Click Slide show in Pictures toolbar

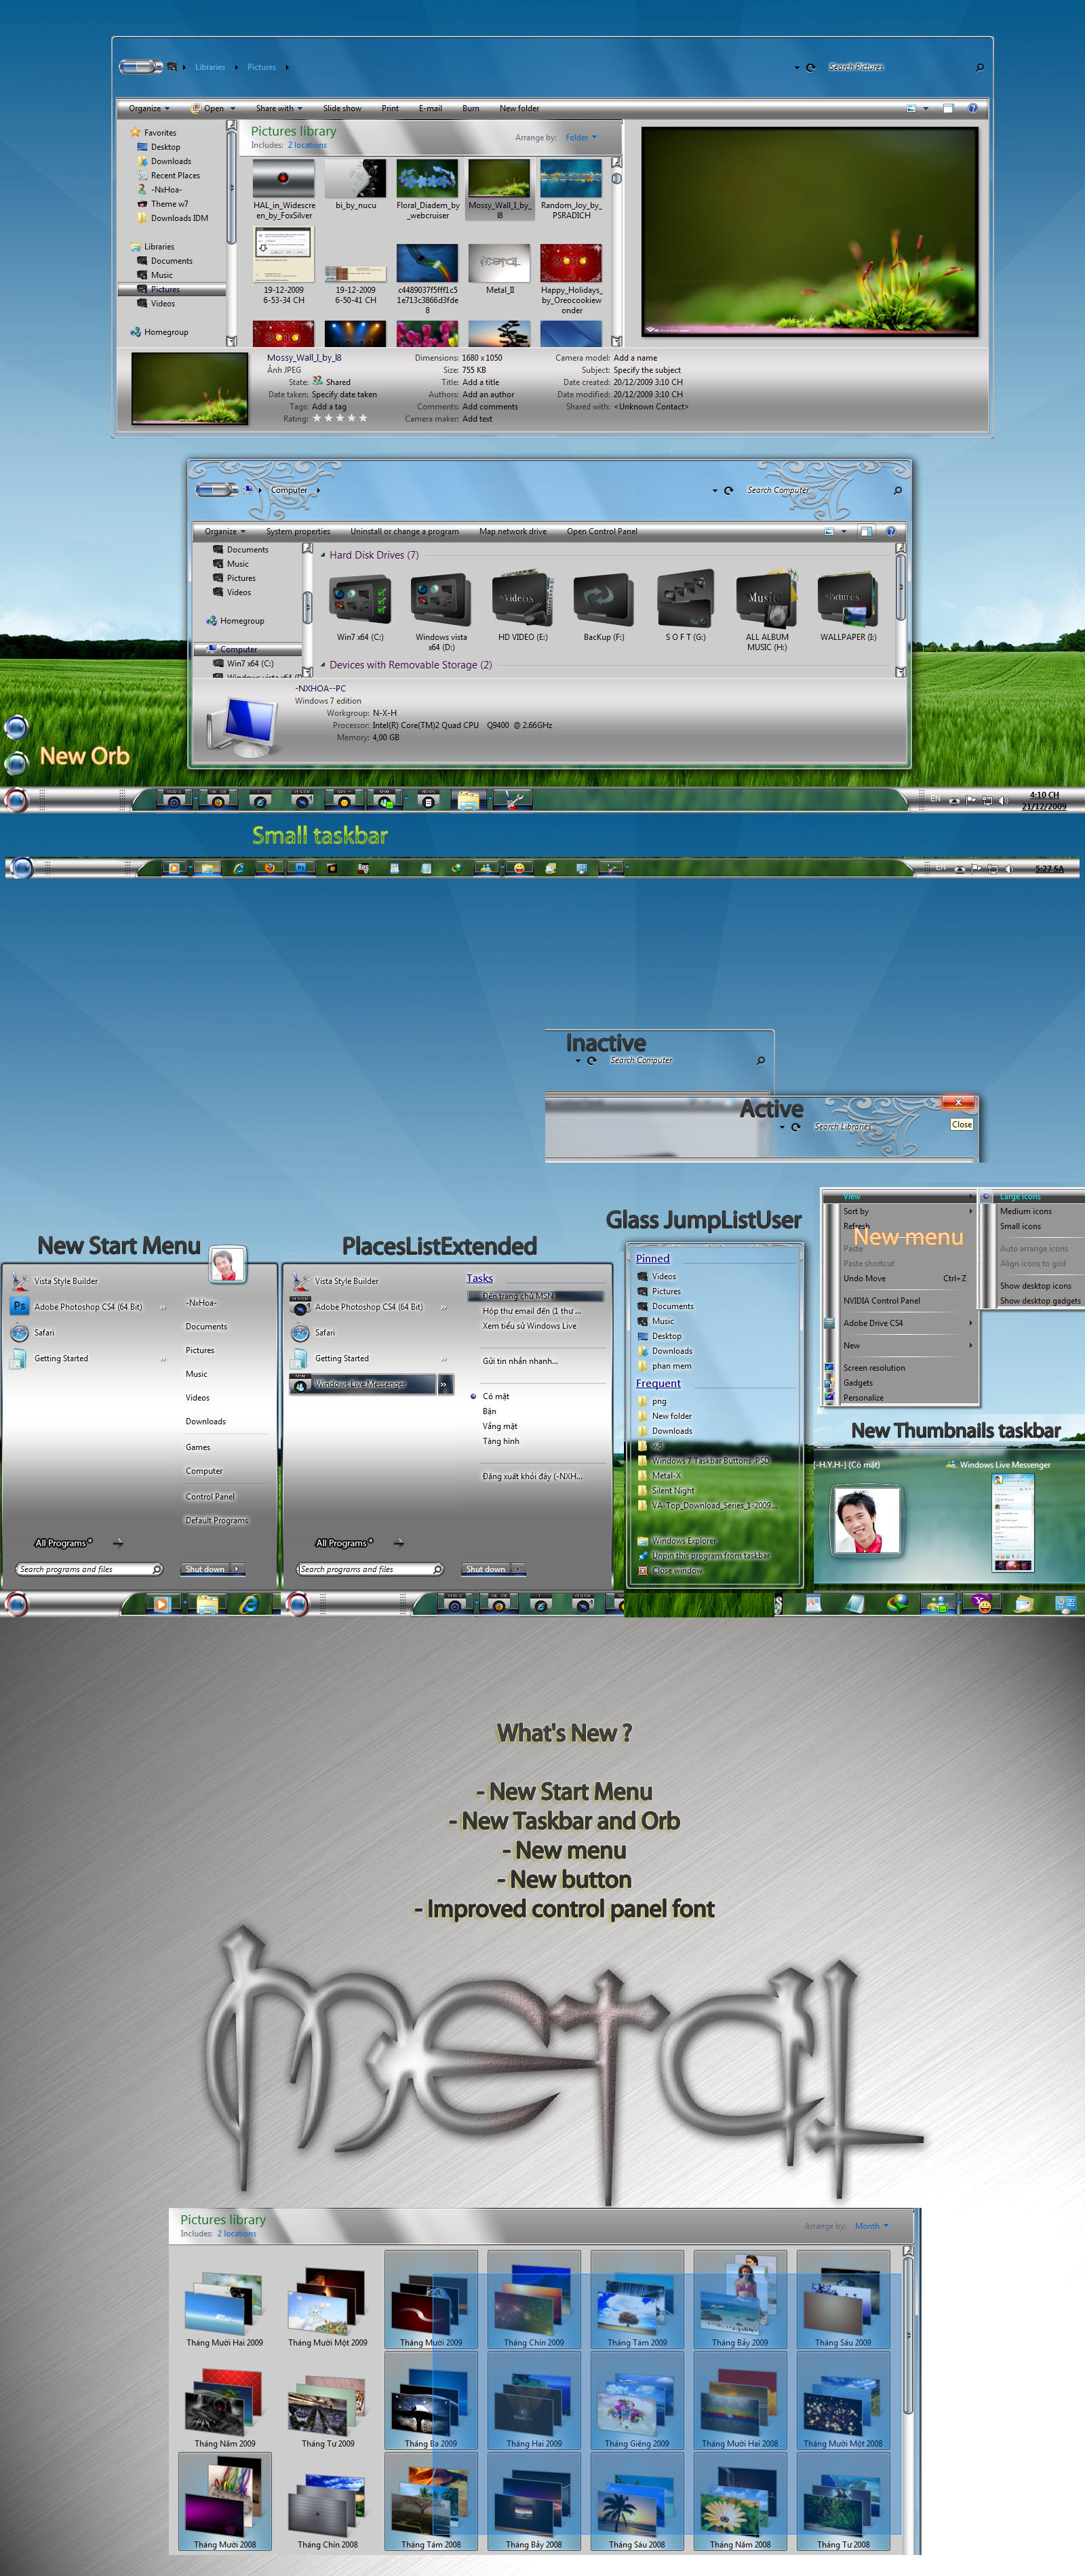click(x=342, y=108)
